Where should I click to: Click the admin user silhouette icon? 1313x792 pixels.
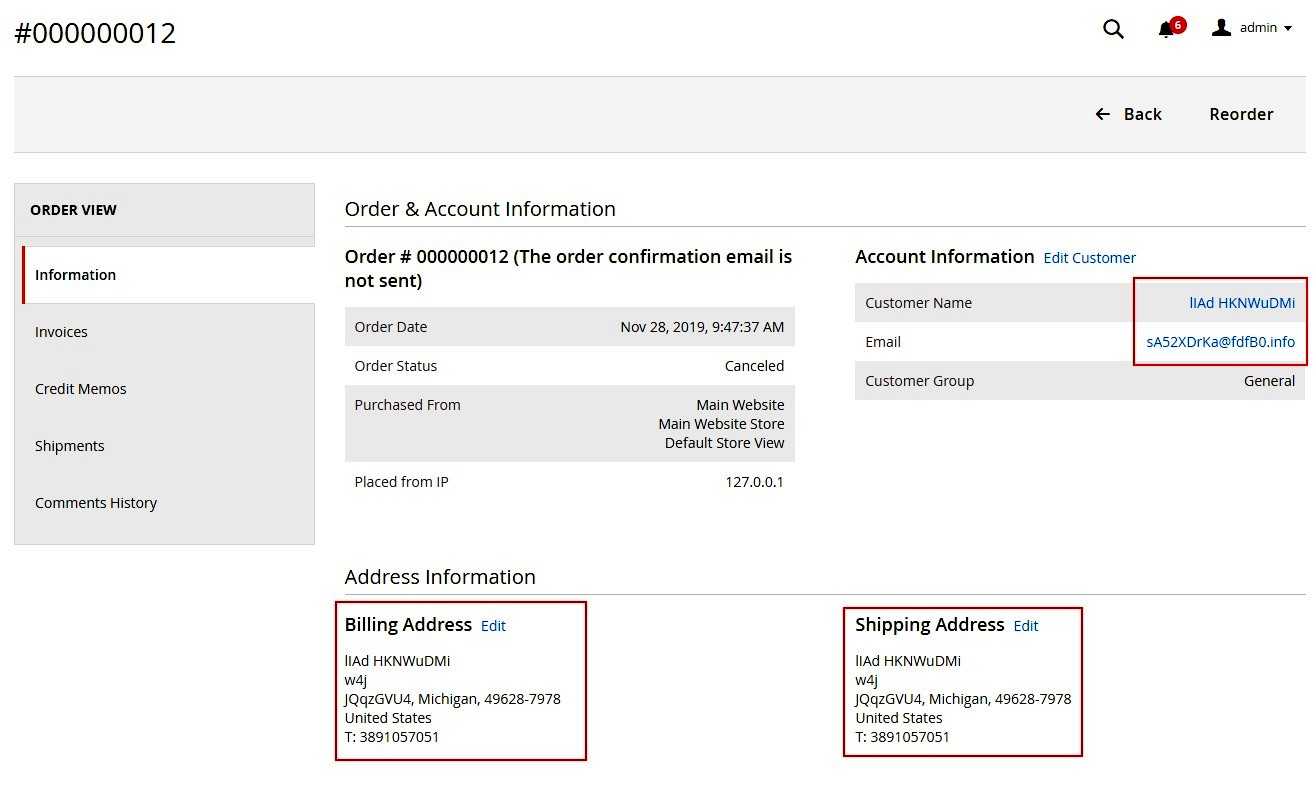pyautogui.click(x=1221, y=28)
